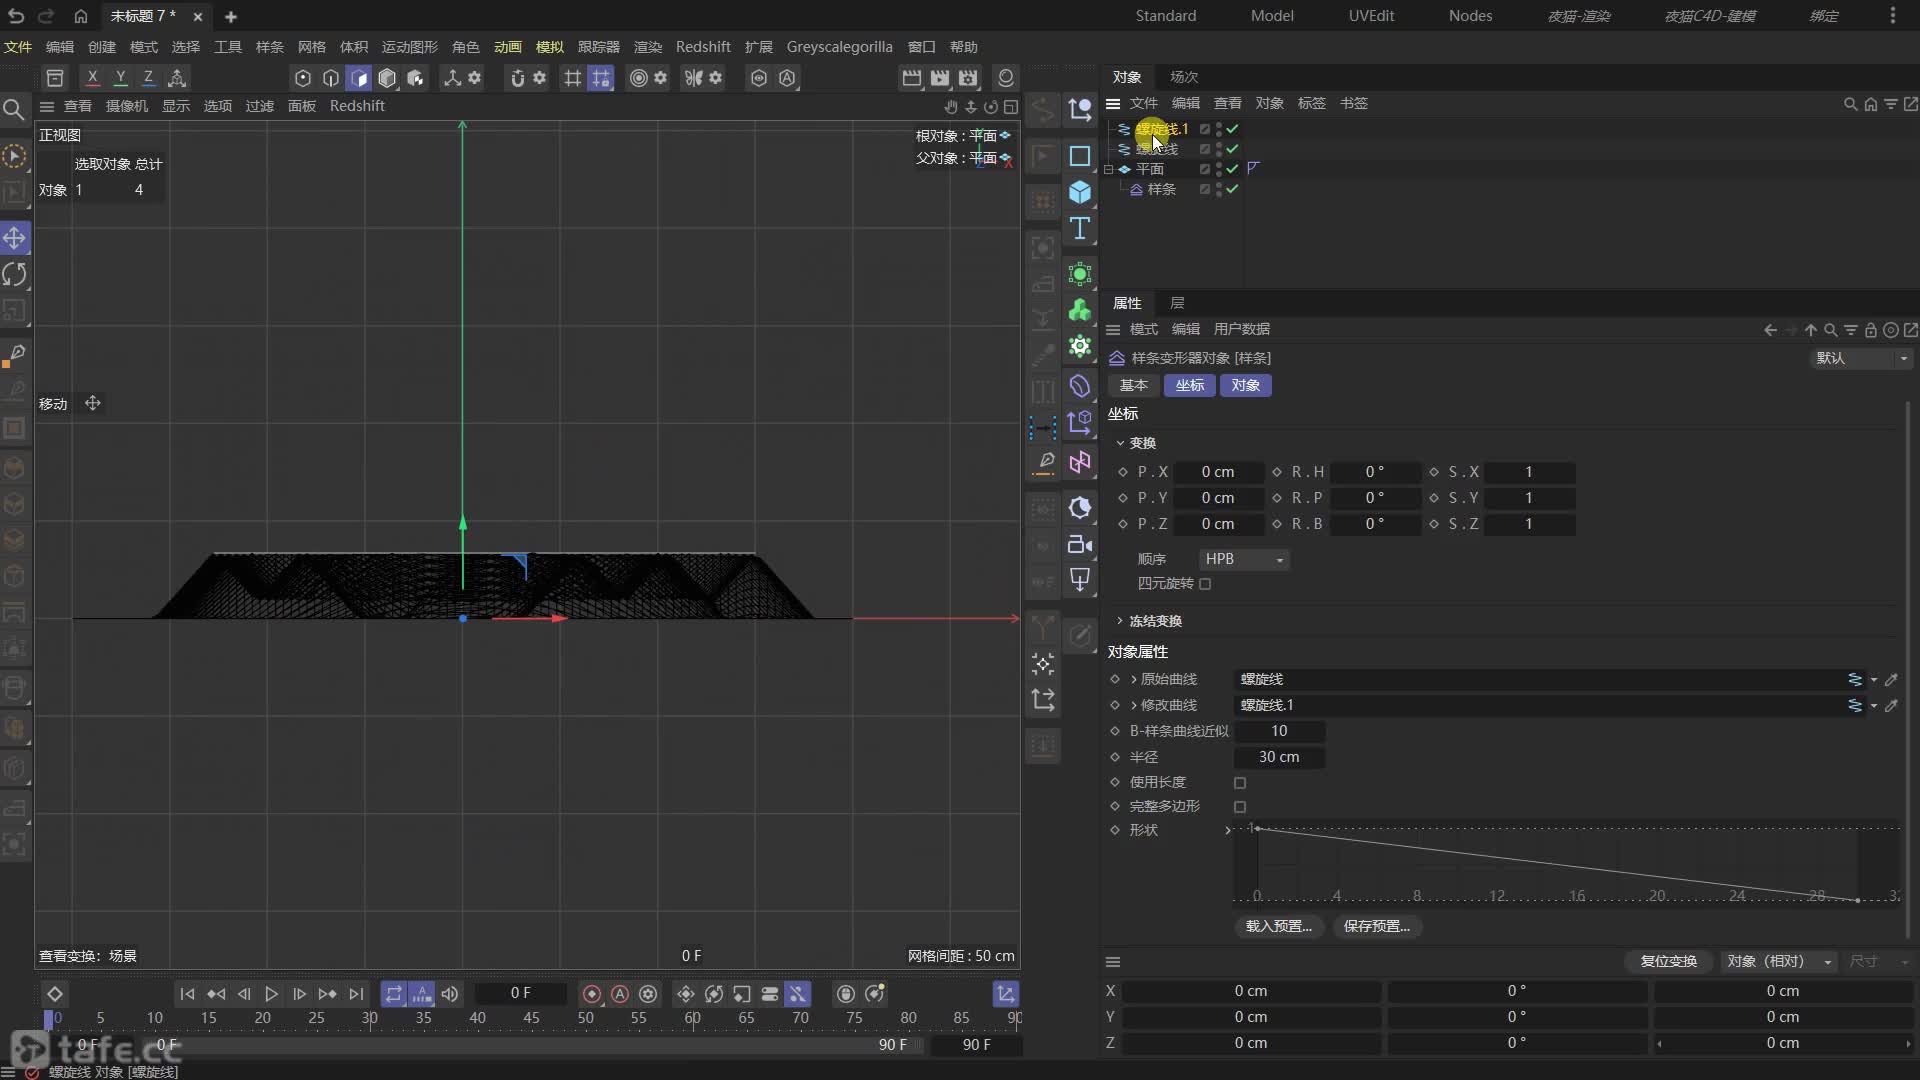Screen dimensions: 1920x1080
Task: Expand the 冻结变换 section
Action: [1120, 621]
